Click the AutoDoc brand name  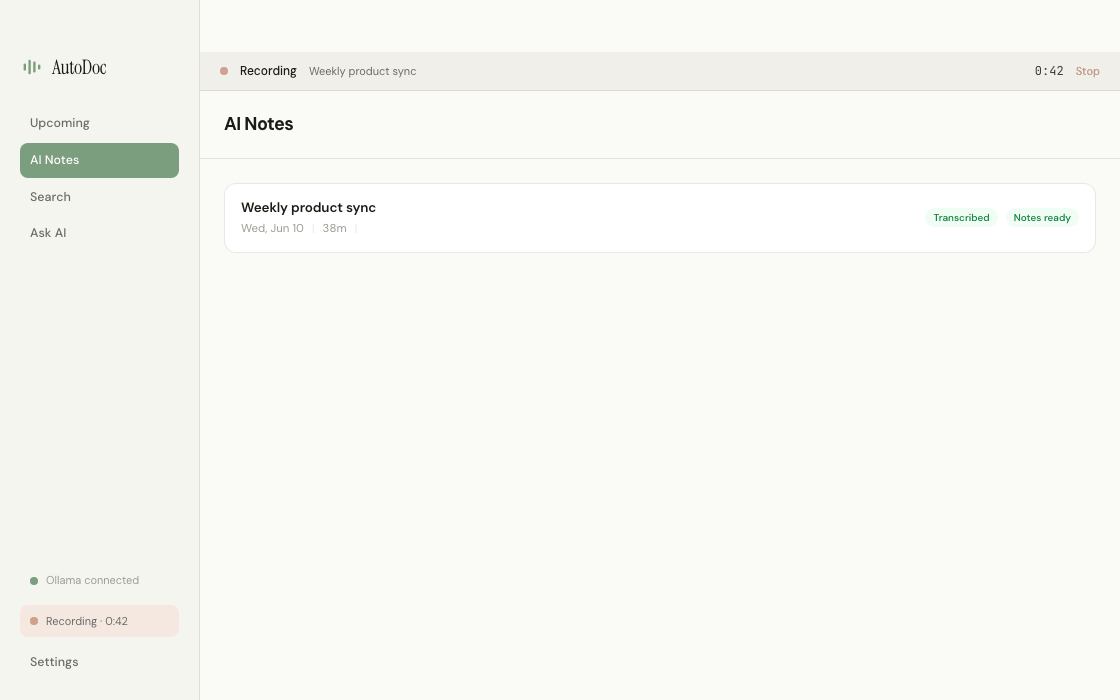79,67
